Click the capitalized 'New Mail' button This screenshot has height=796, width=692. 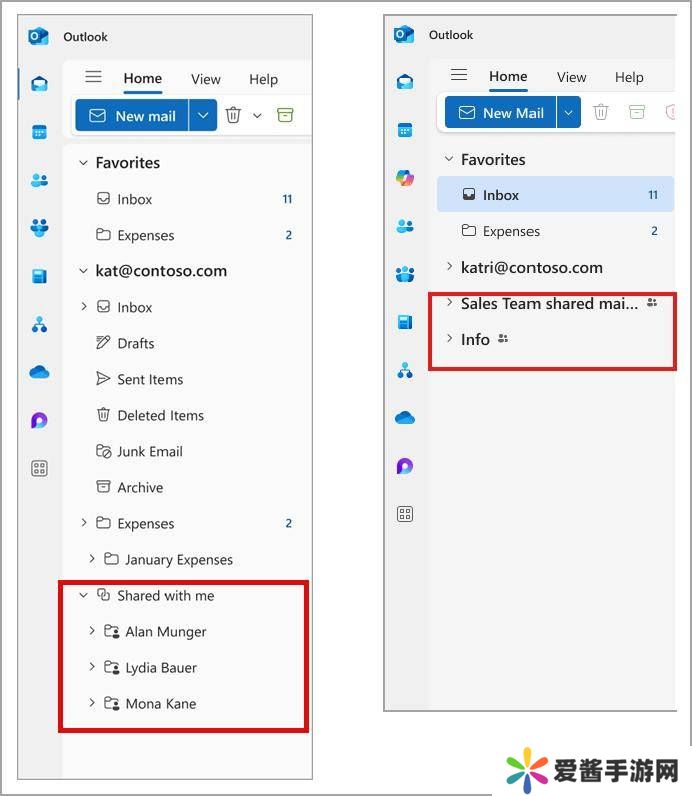pos(500,113)
